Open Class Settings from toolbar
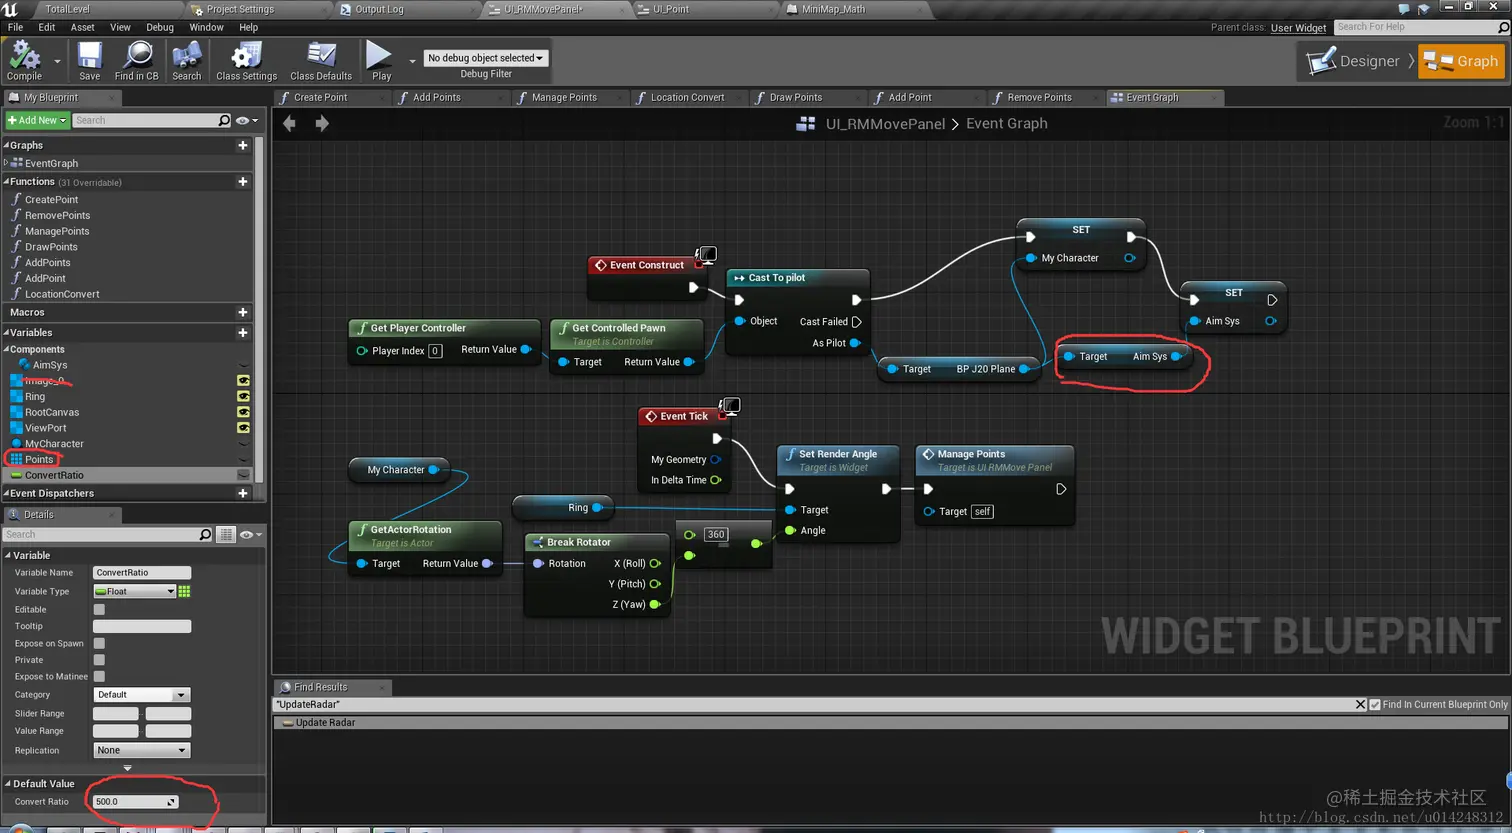 246,57
